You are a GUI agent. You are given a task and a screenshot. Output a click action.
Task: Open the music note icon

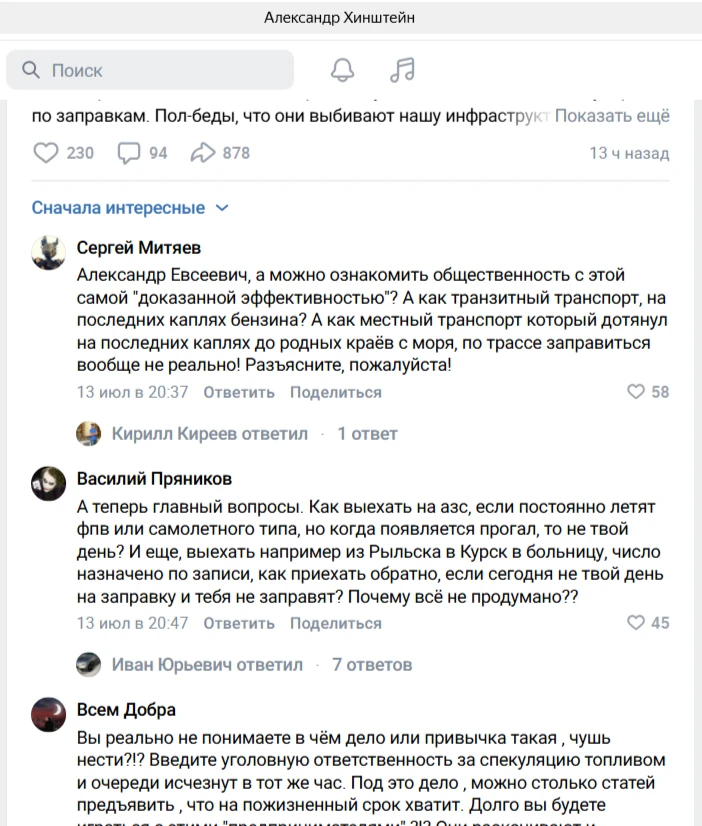pyautogui.click(x=402, y=70)
